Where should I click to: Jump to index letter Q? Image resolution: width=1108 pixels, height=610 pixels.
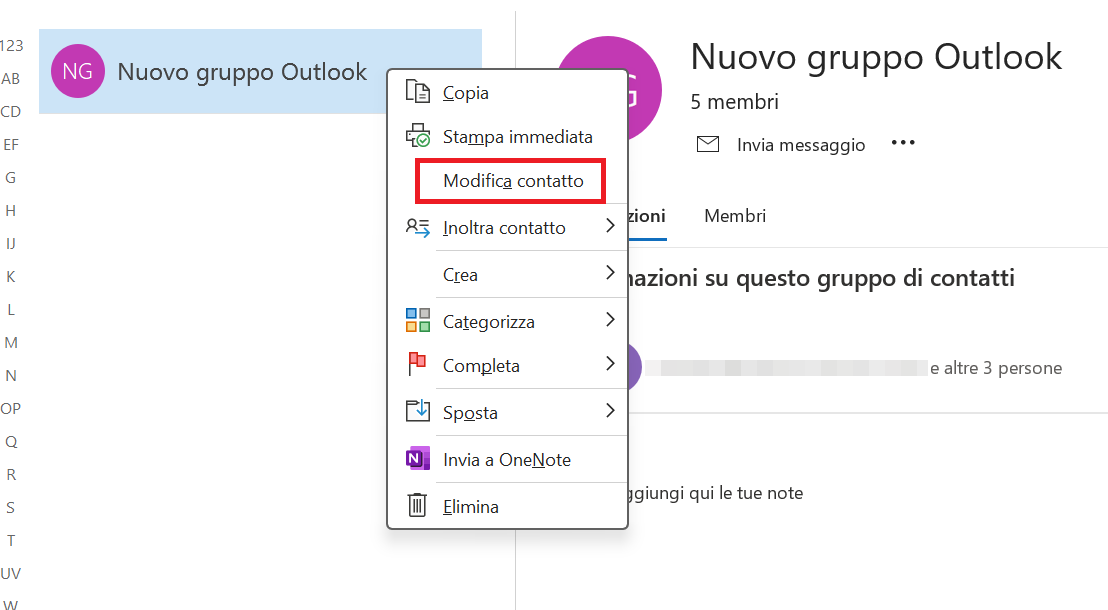[11, 442]
